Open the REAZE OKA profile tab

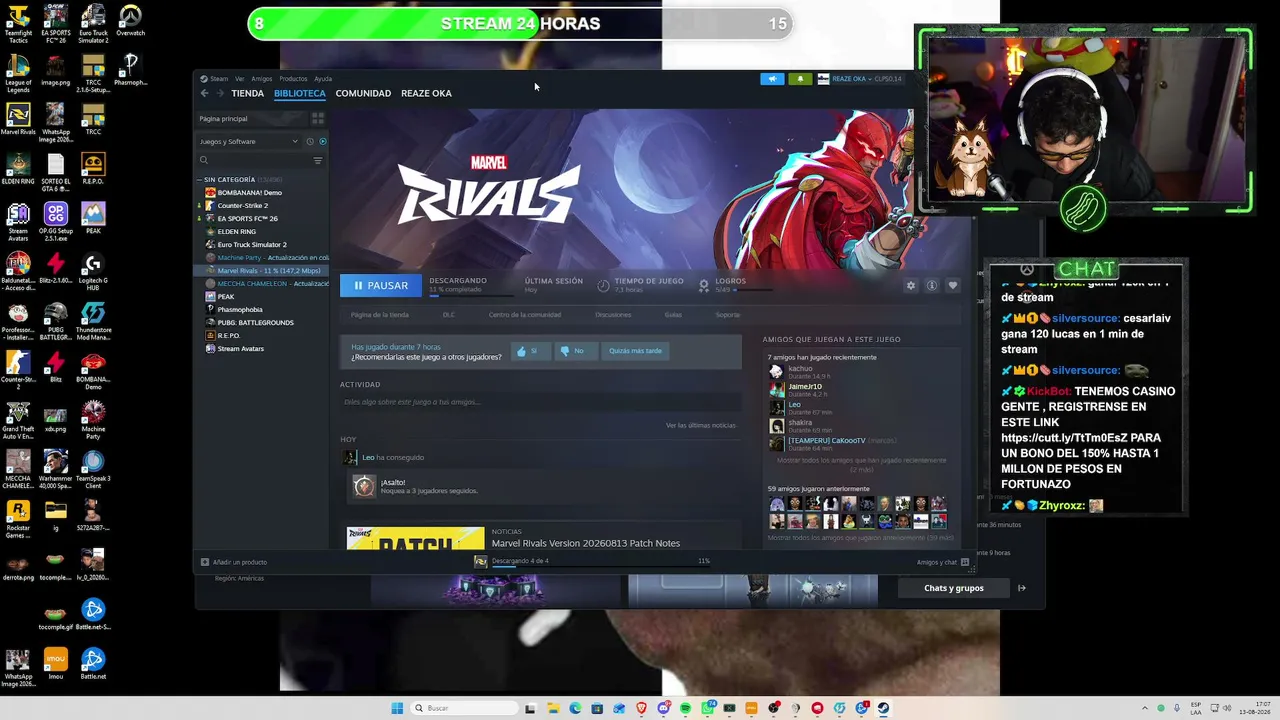tap(426, 93)
